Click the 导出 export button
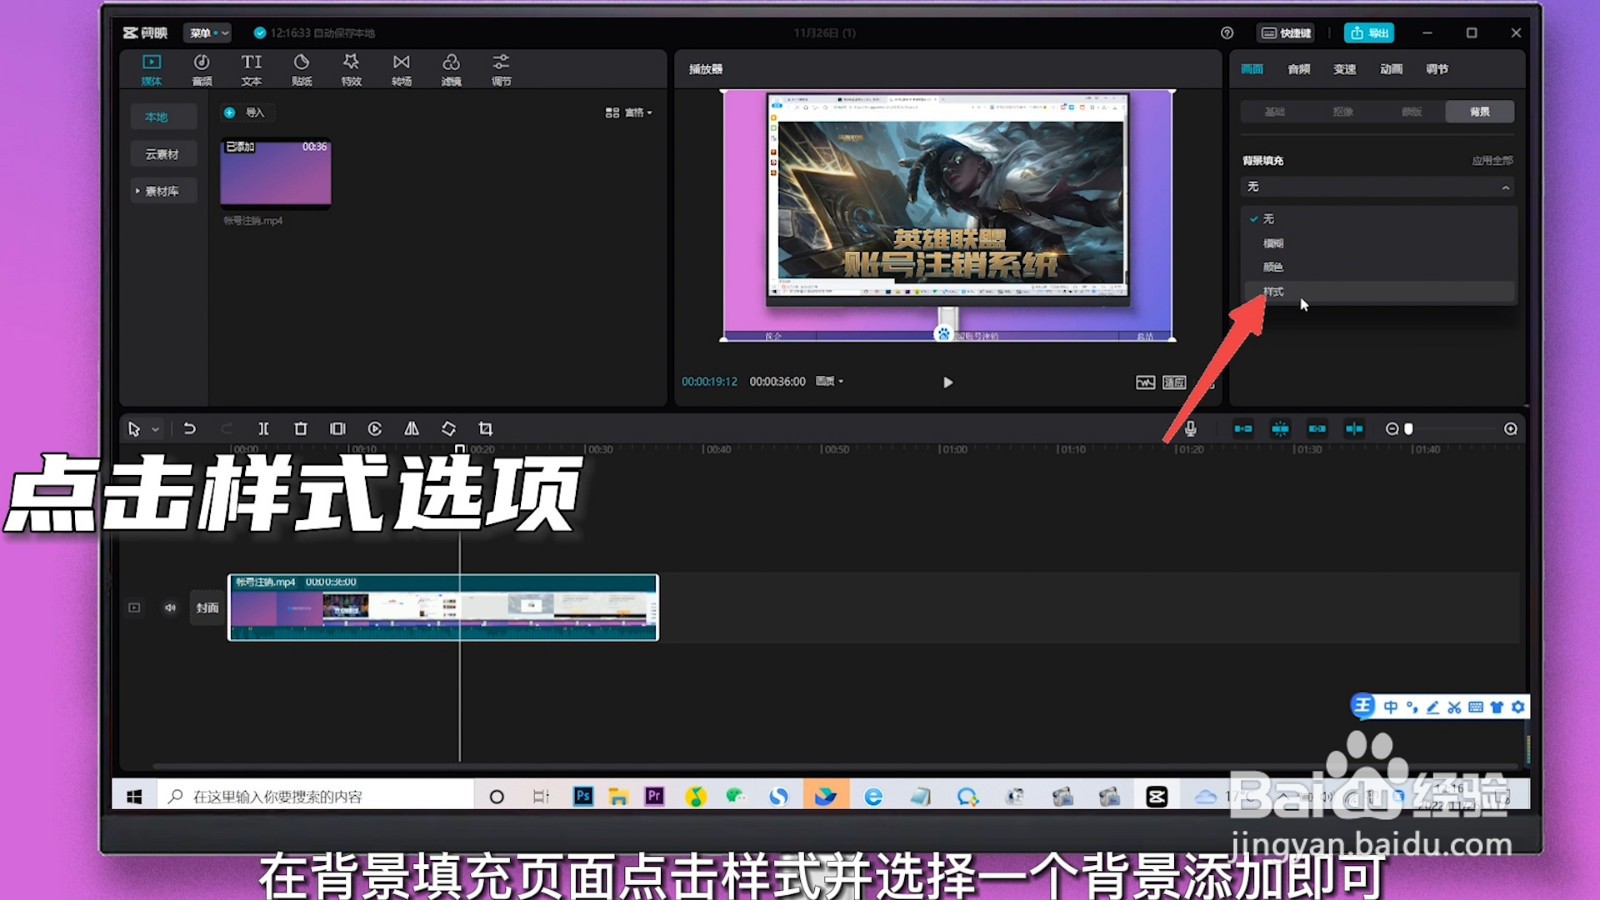The image size is (1600, 900). click(x=1369, y=33)
